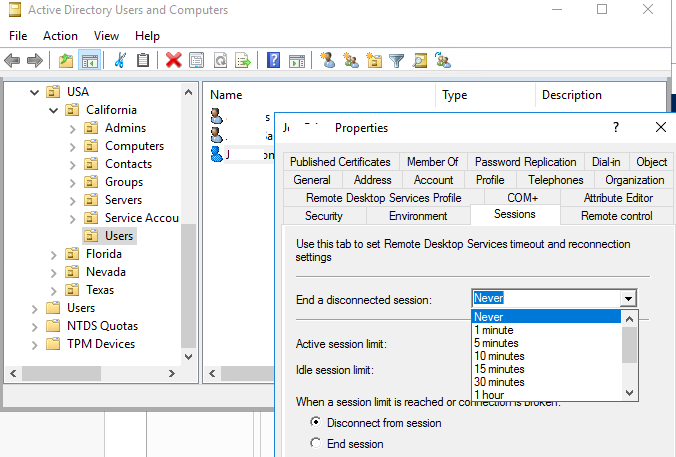Viewport: 676px width, 457px height.
Task: Open the Action menu
Action: (60, 36)
